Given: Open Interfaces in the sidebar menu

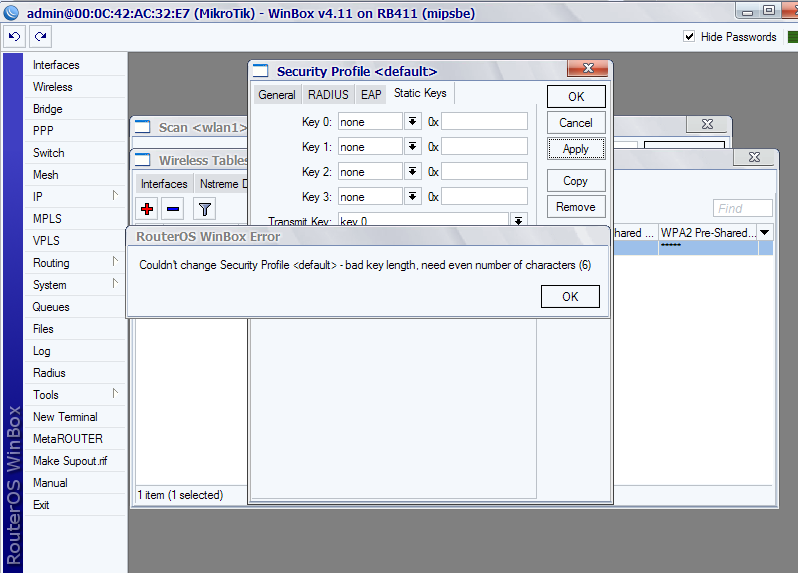Looking at the screenshot, I should [x=74, y=65].
